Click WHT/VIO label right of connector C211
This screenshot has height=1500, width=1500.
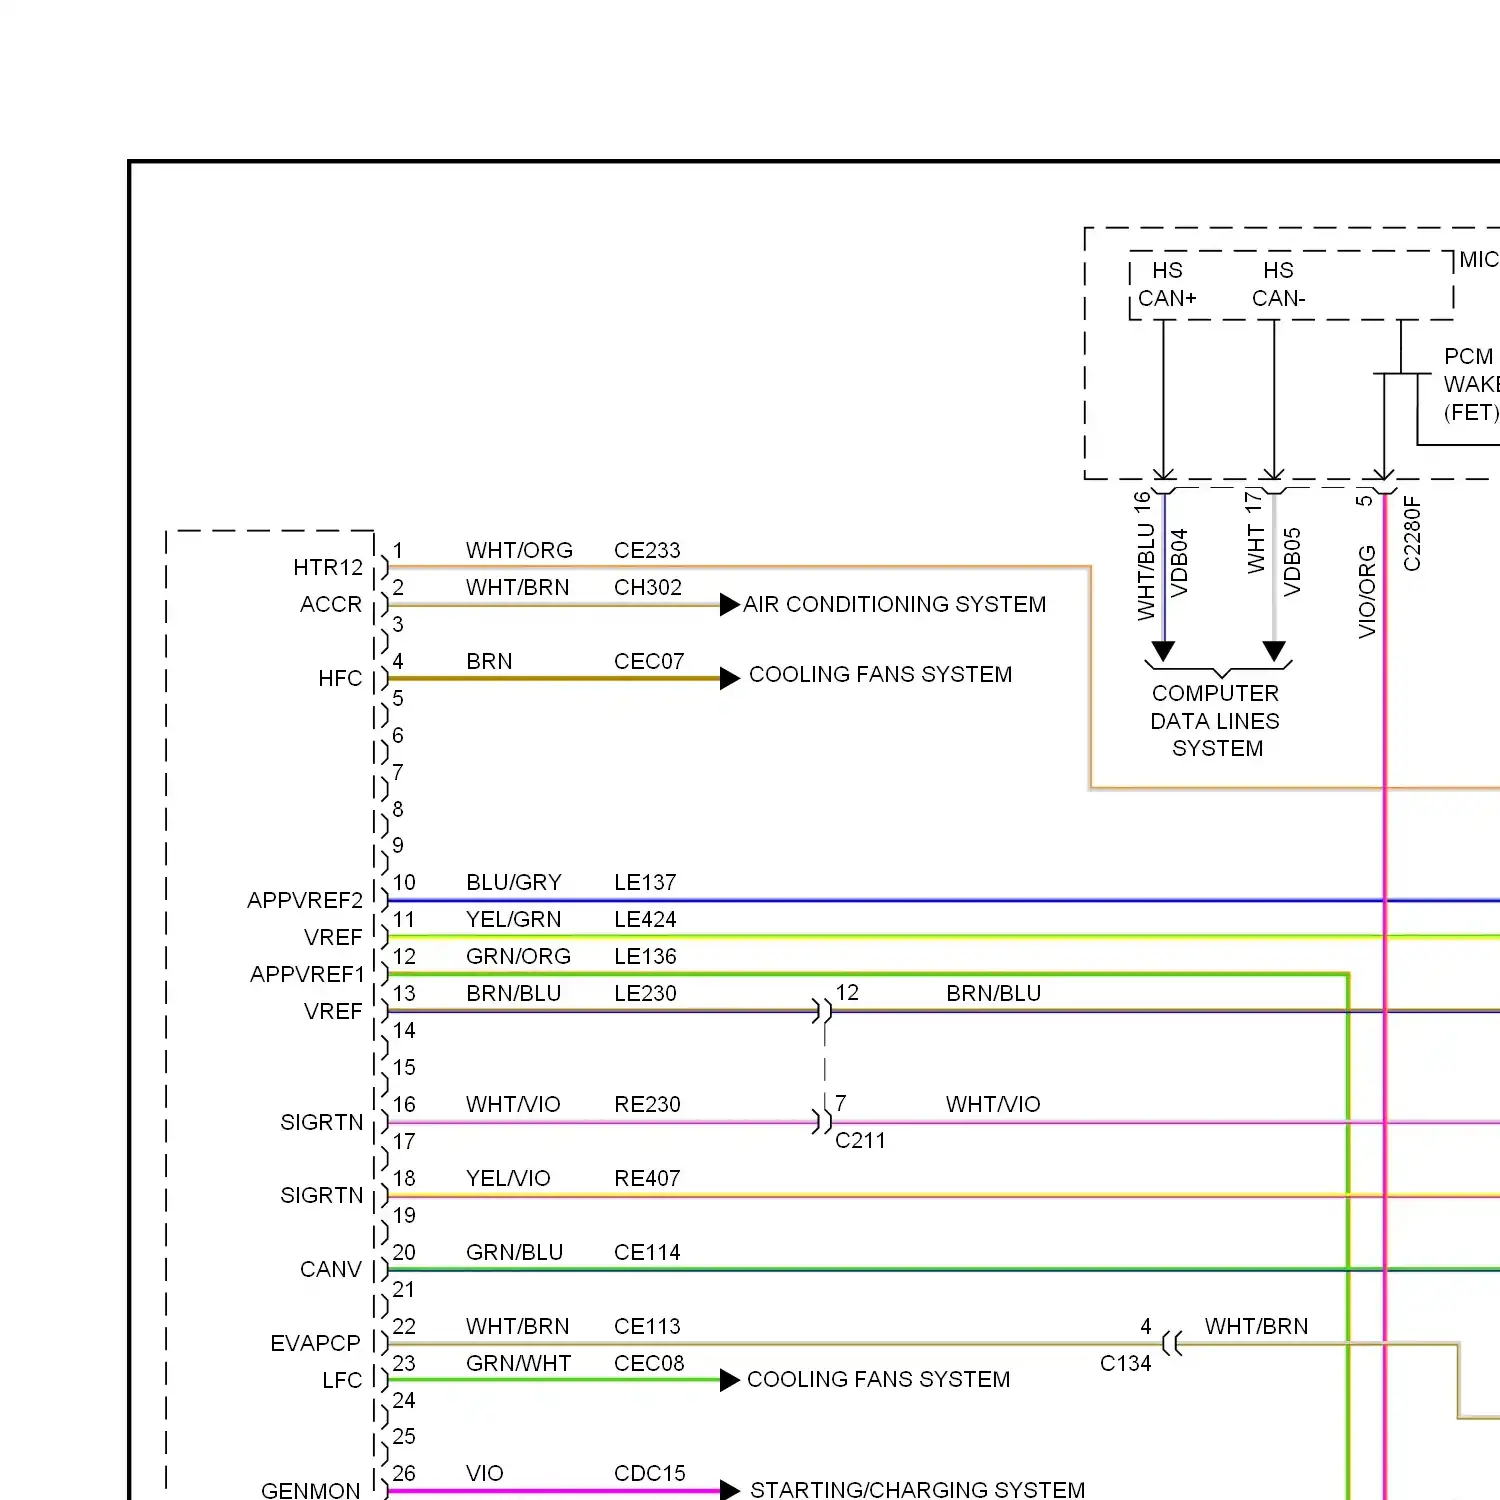(x=993, y=1105)
